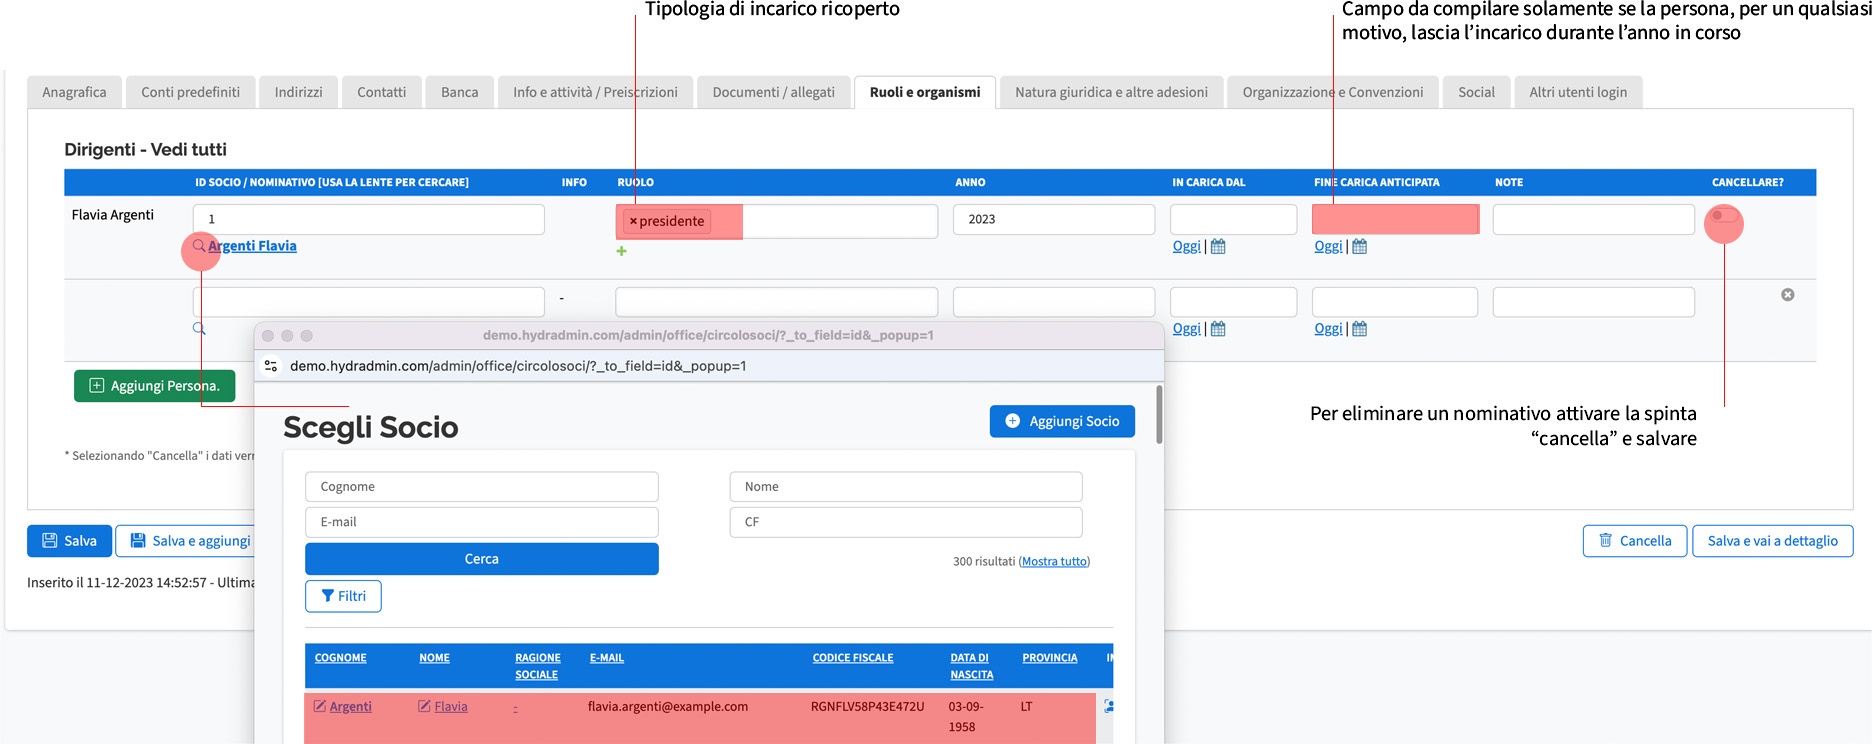Switch to the Social tab
Image resolution: width=1872 pixels, height=744 pixels.
click(1476, 92)
